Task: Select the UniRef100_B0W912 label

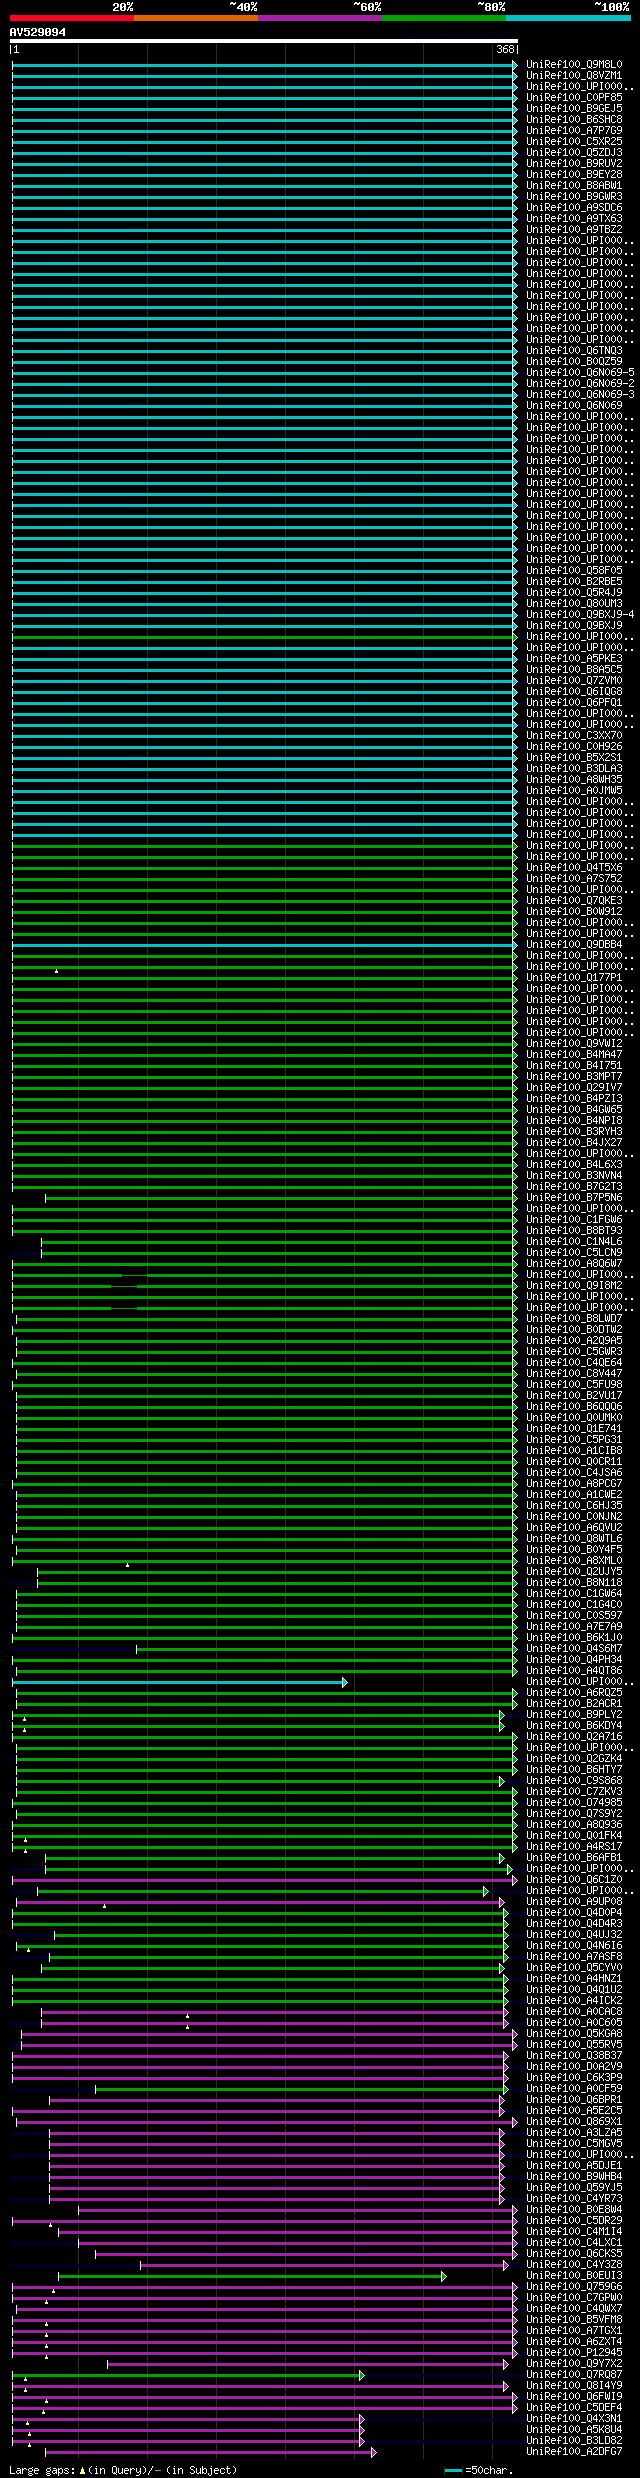Action: click(x=574, y=912)
